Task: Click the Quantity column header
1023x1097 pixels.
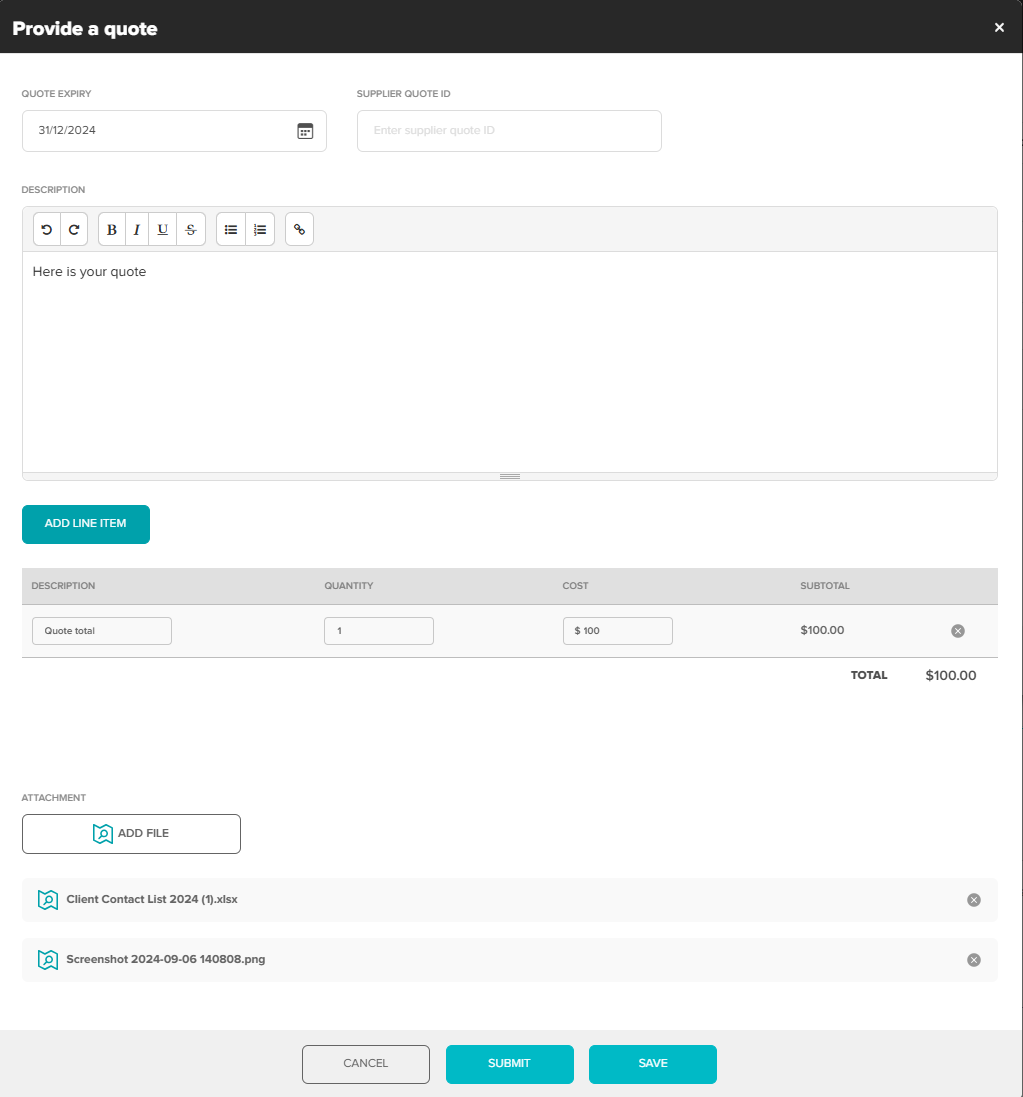Action: point(348,586)
